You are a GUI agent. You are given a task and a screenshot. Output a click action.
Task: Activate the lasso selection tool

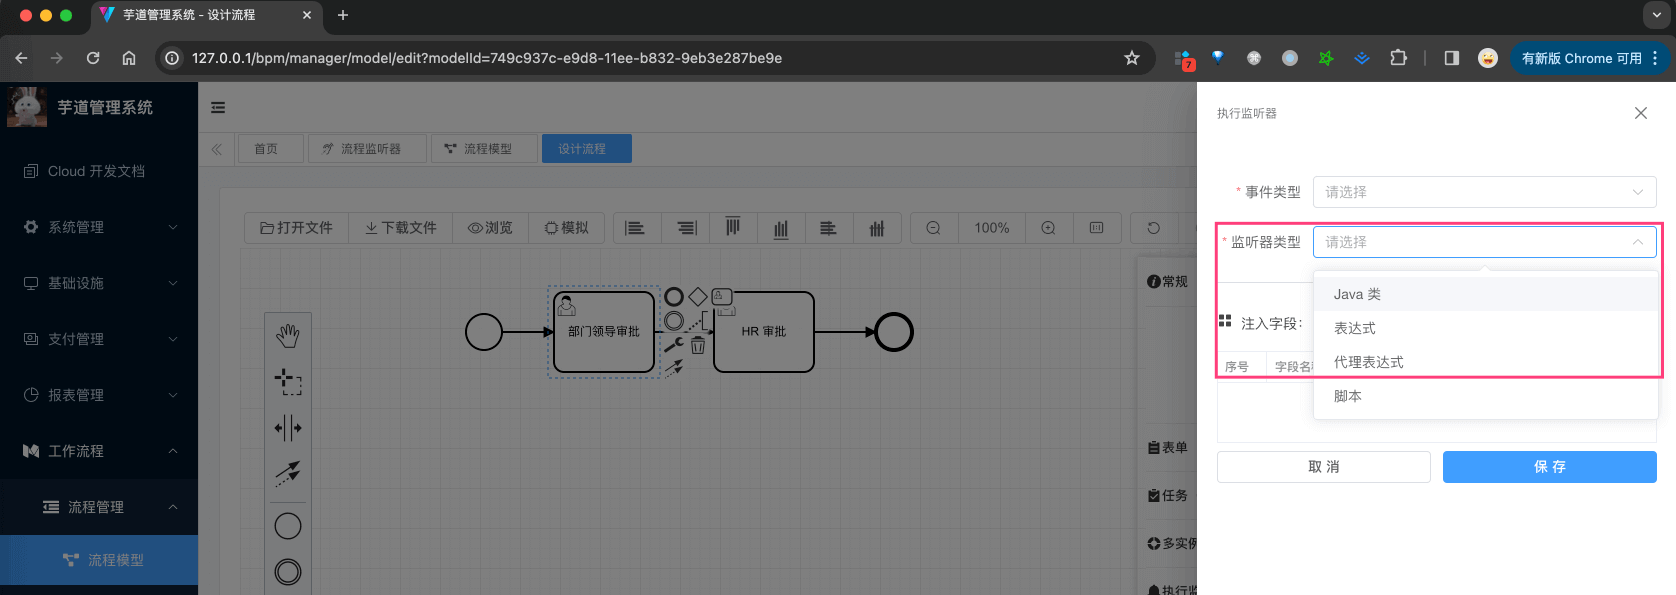pos(288,382)
